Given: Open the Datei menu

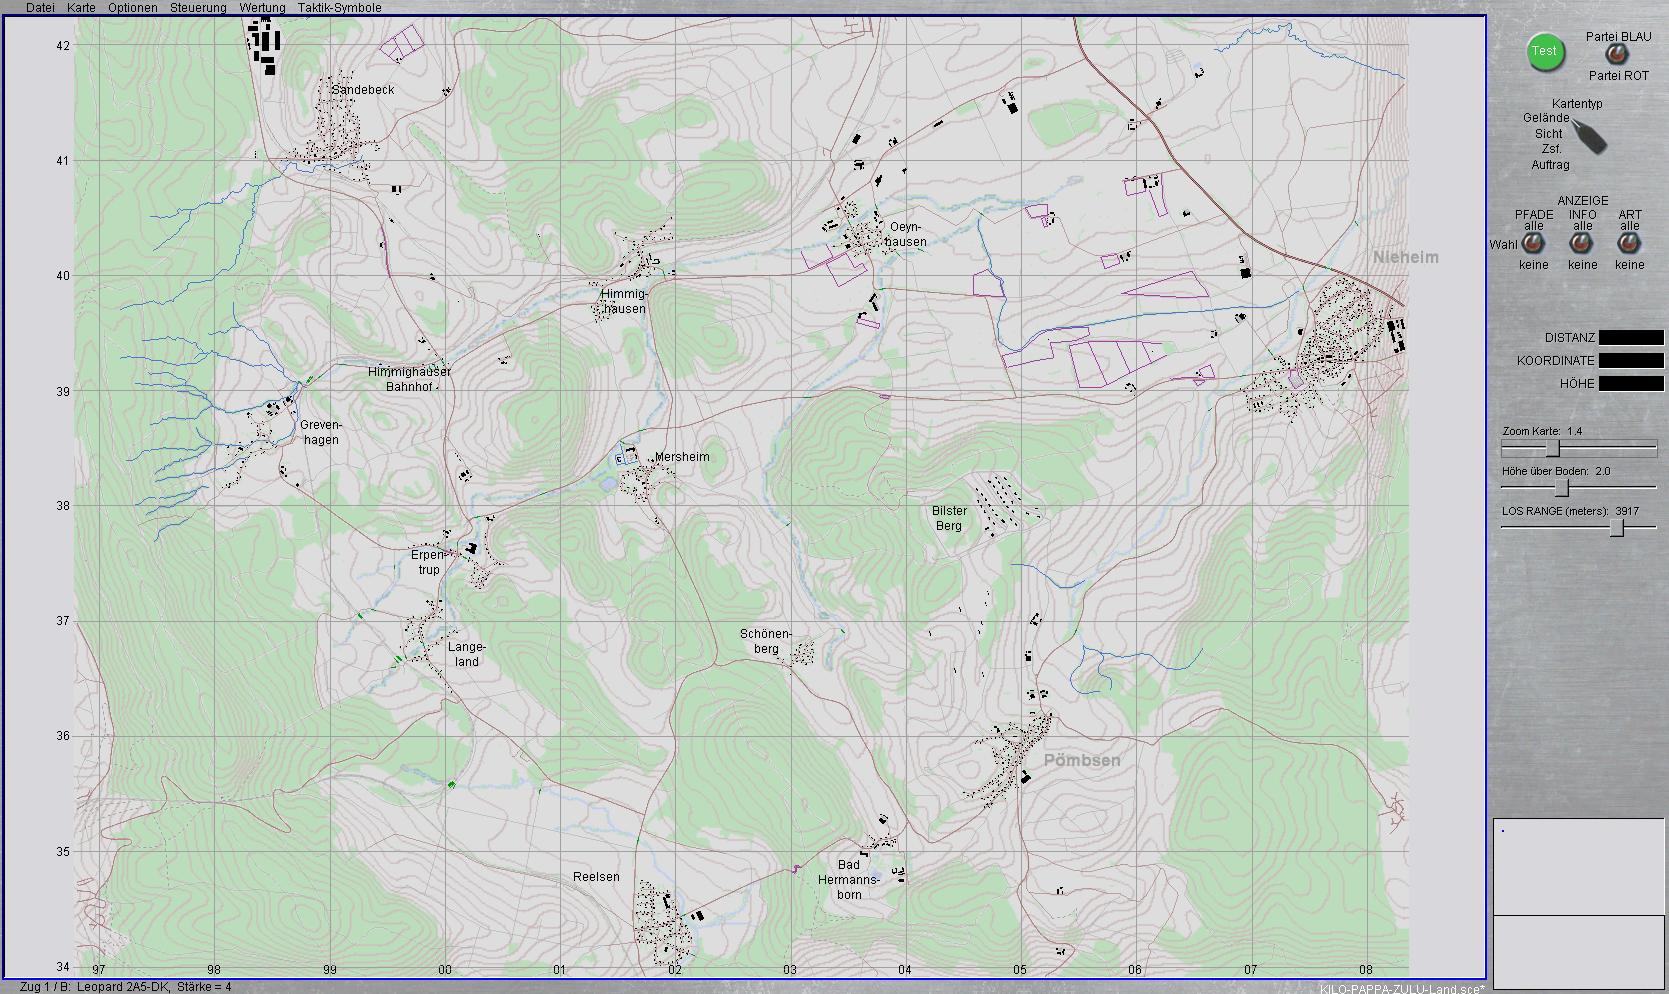Looking at the screenshot, I should (x=40, y=8).
